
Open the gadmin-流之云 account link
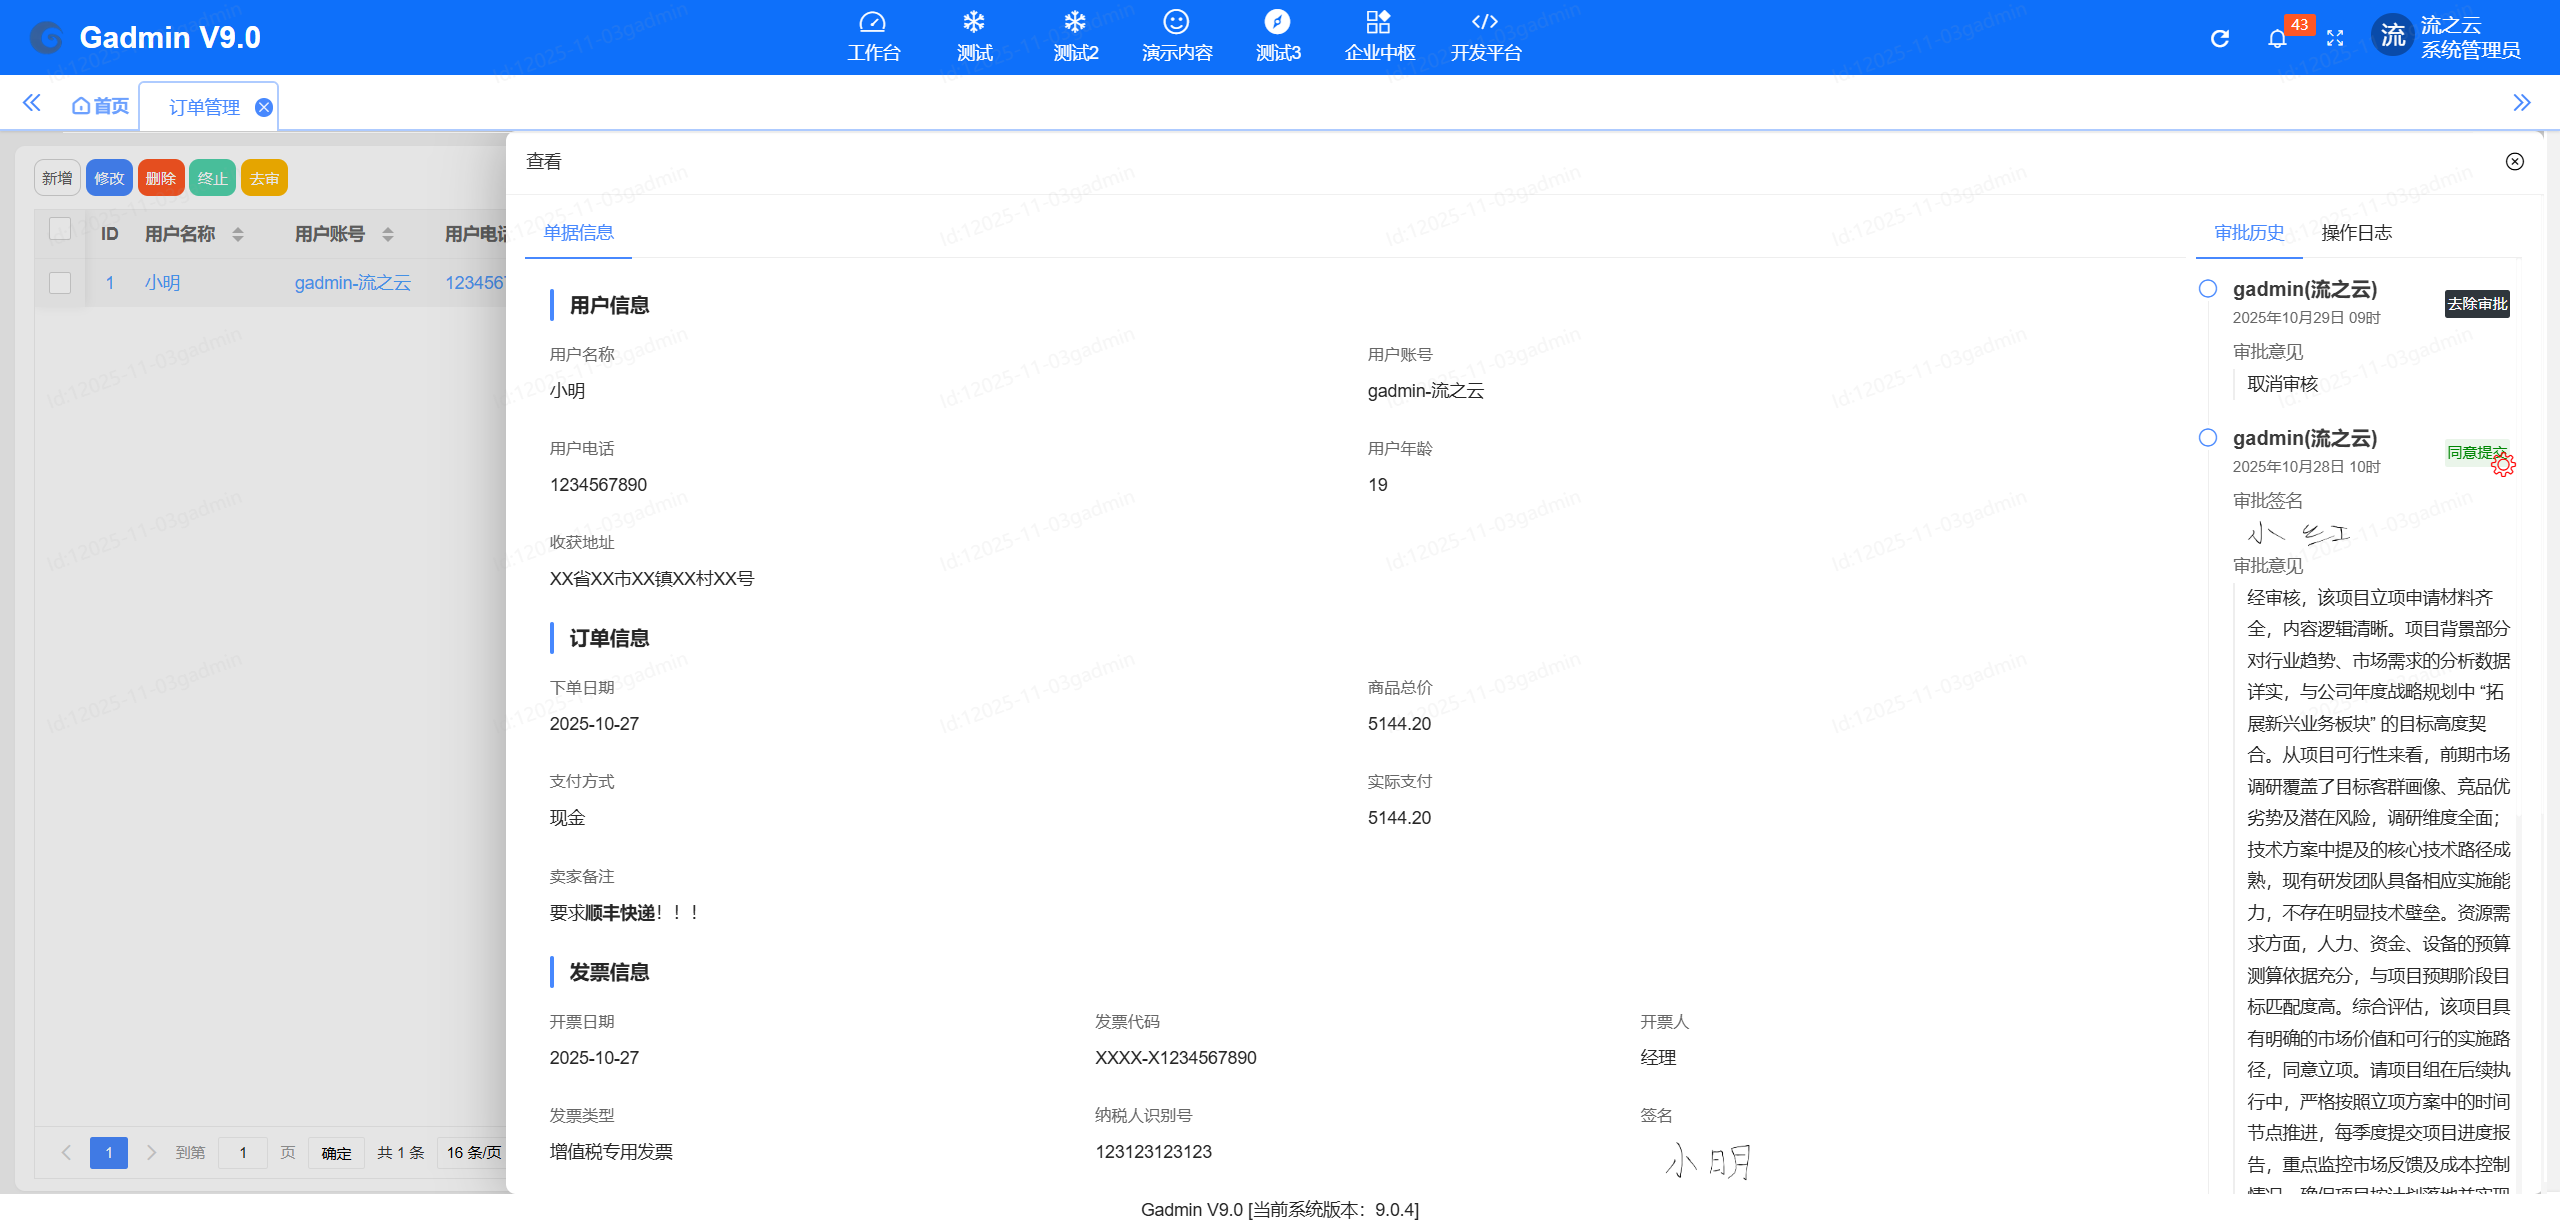point(353,282)
